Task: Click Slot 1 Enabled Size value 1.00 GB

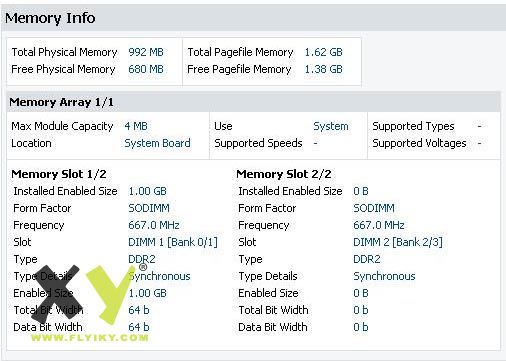Action: click(147, 293)
